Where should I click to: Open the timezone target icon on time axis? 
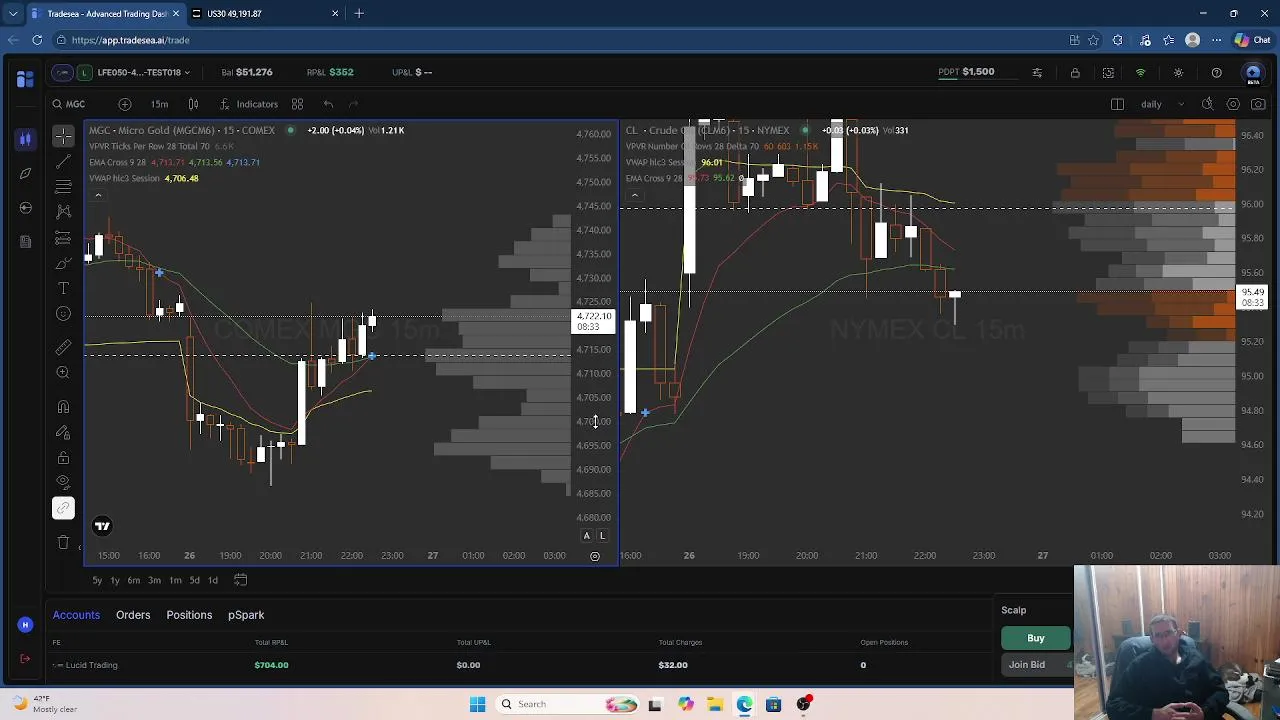595,556
